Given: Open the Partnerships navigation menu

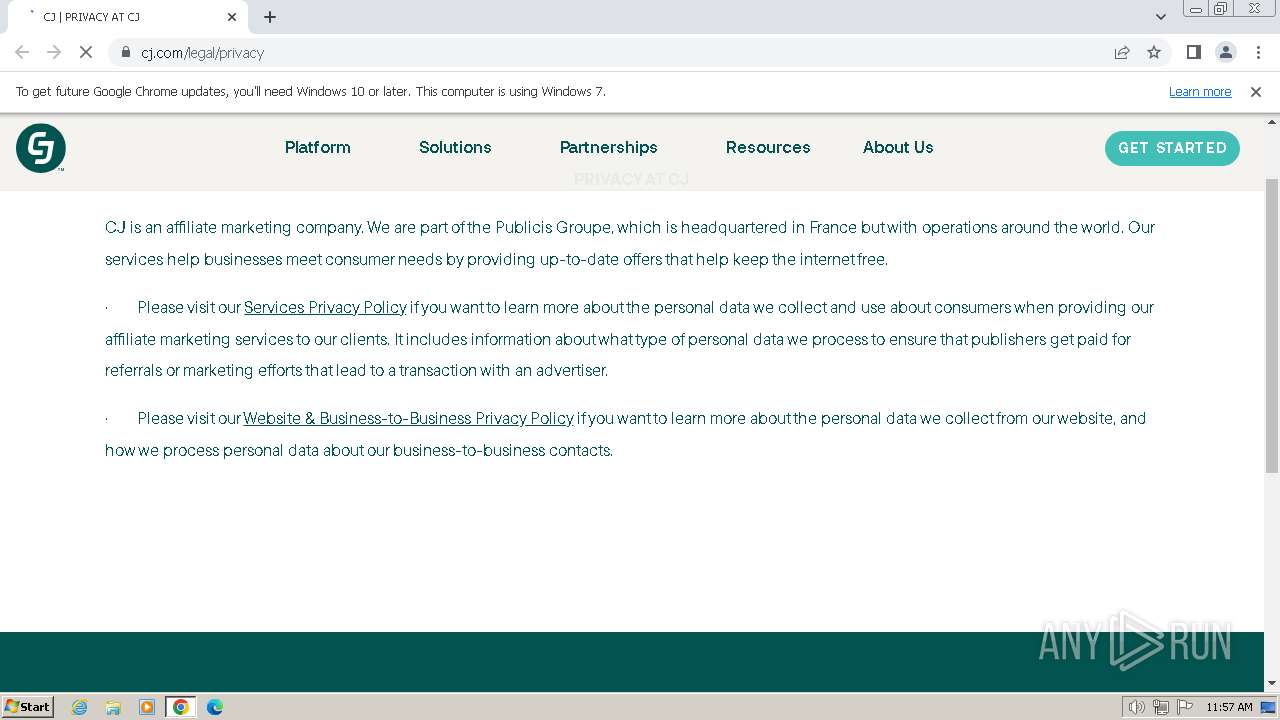Looking at the screenshot, I should tap(608, 147).
